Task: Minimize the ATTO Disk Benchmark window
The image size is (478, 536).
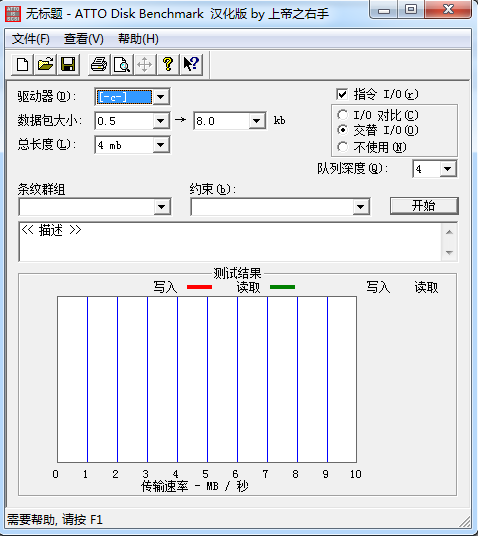Action: (x=384, y=10)
